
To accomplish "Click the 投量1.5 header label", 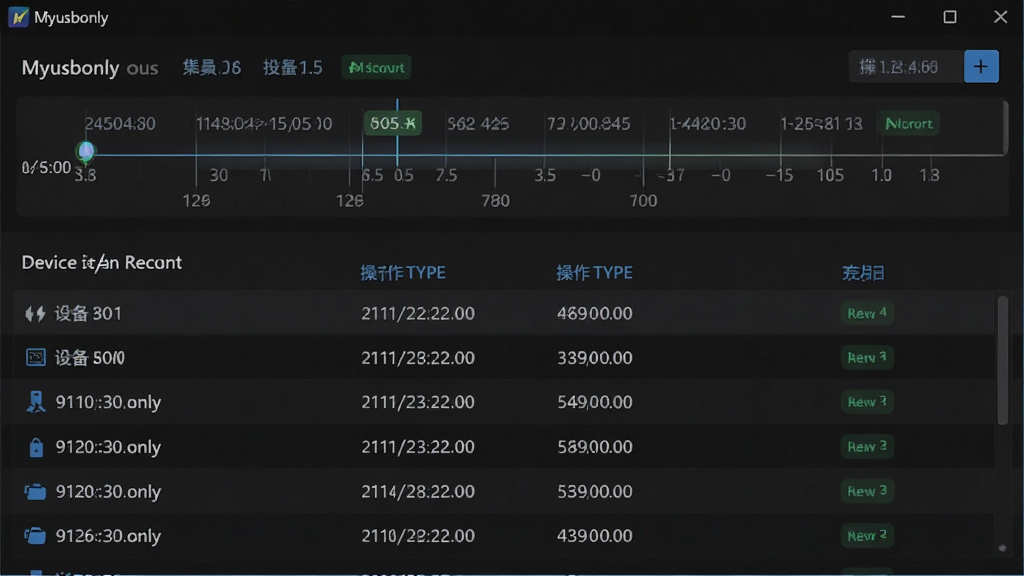I will point(293,67).
